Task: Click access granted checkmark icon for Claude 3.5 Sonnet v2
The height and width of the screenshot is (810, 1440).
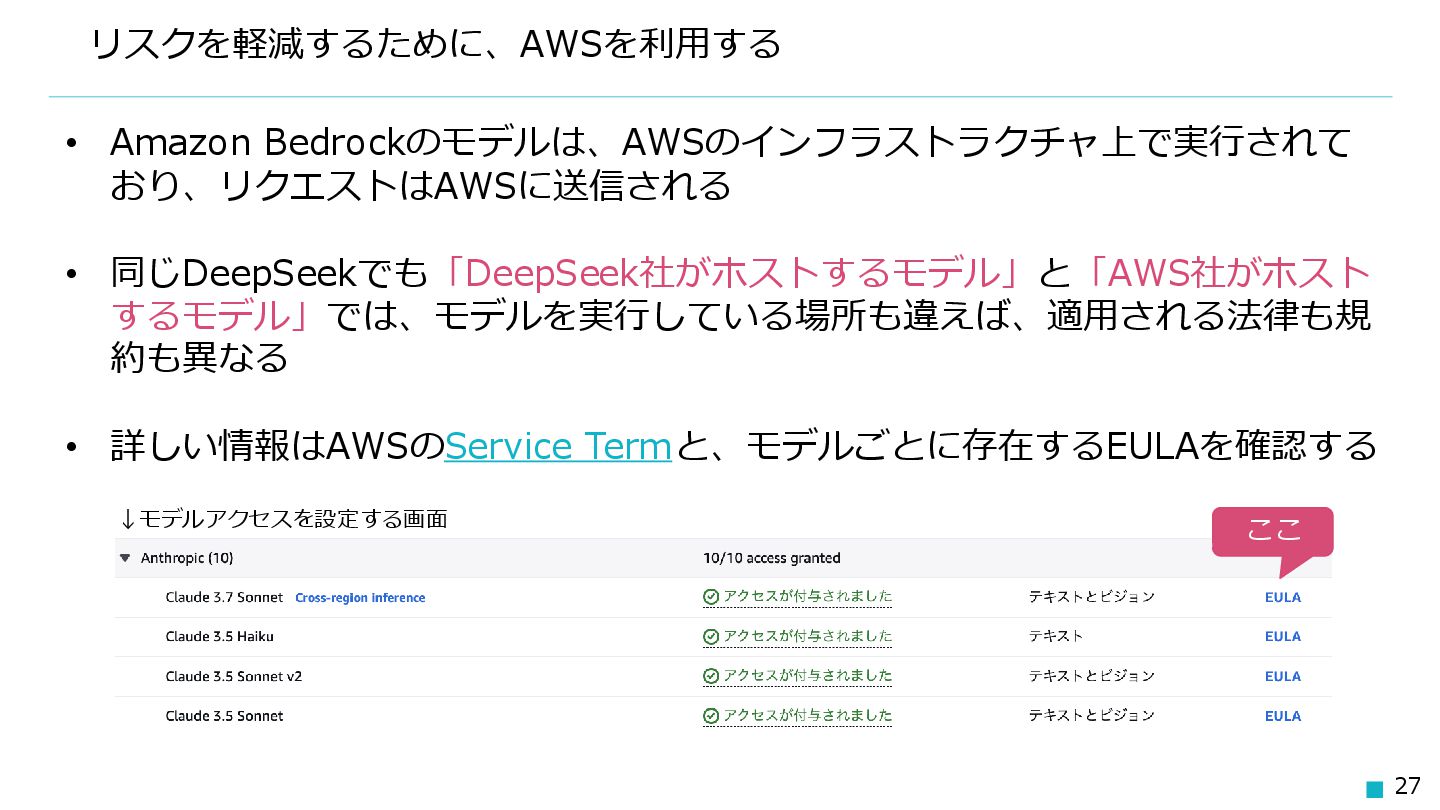Action: coord(711,677)
